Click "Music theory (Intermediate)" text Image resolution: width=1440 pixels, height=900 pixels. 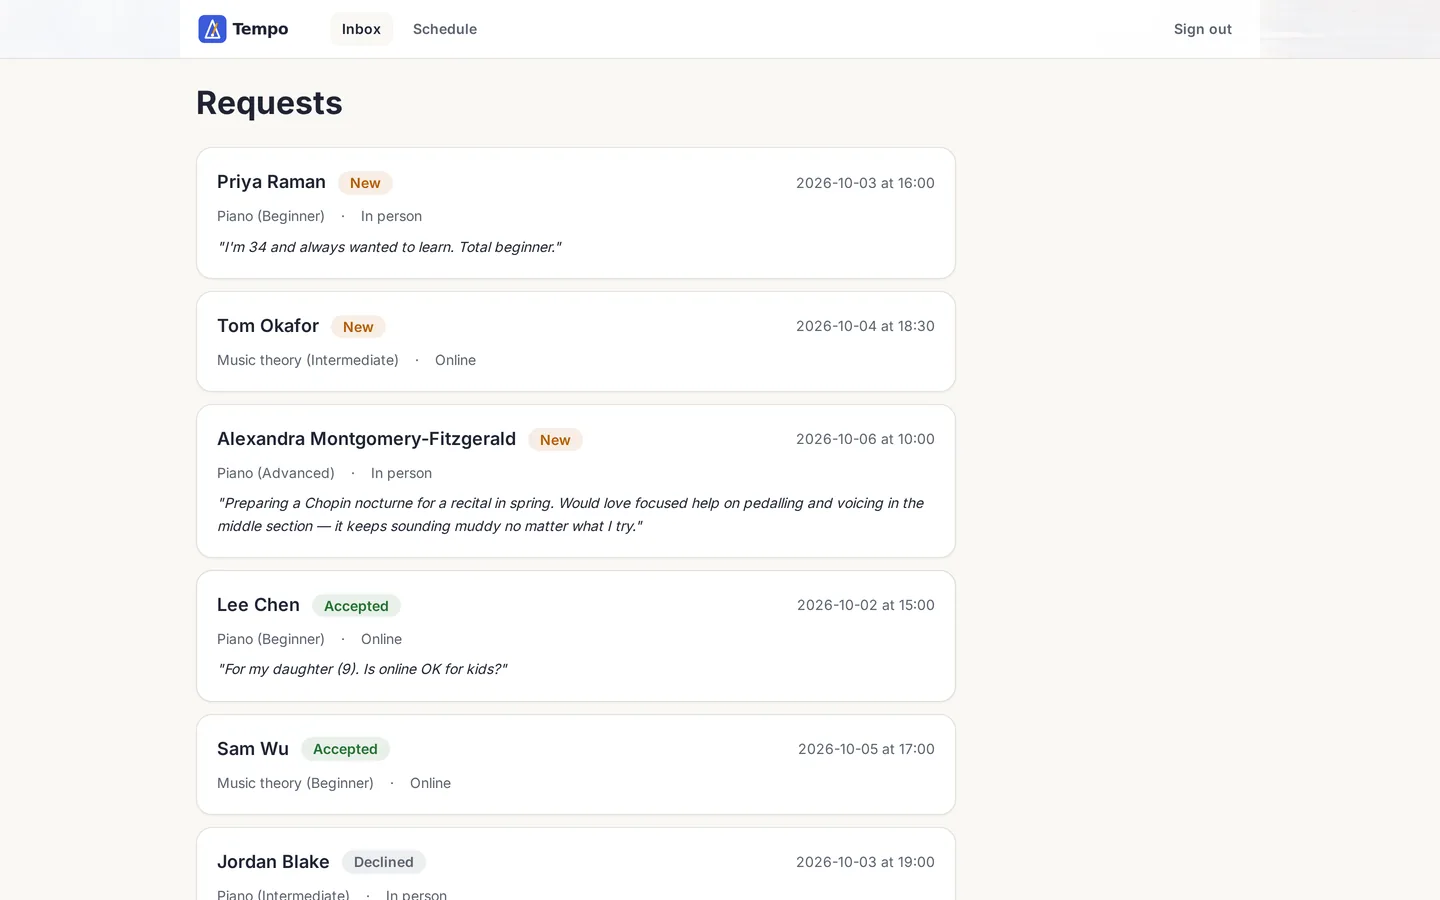(x=308, y=360)
